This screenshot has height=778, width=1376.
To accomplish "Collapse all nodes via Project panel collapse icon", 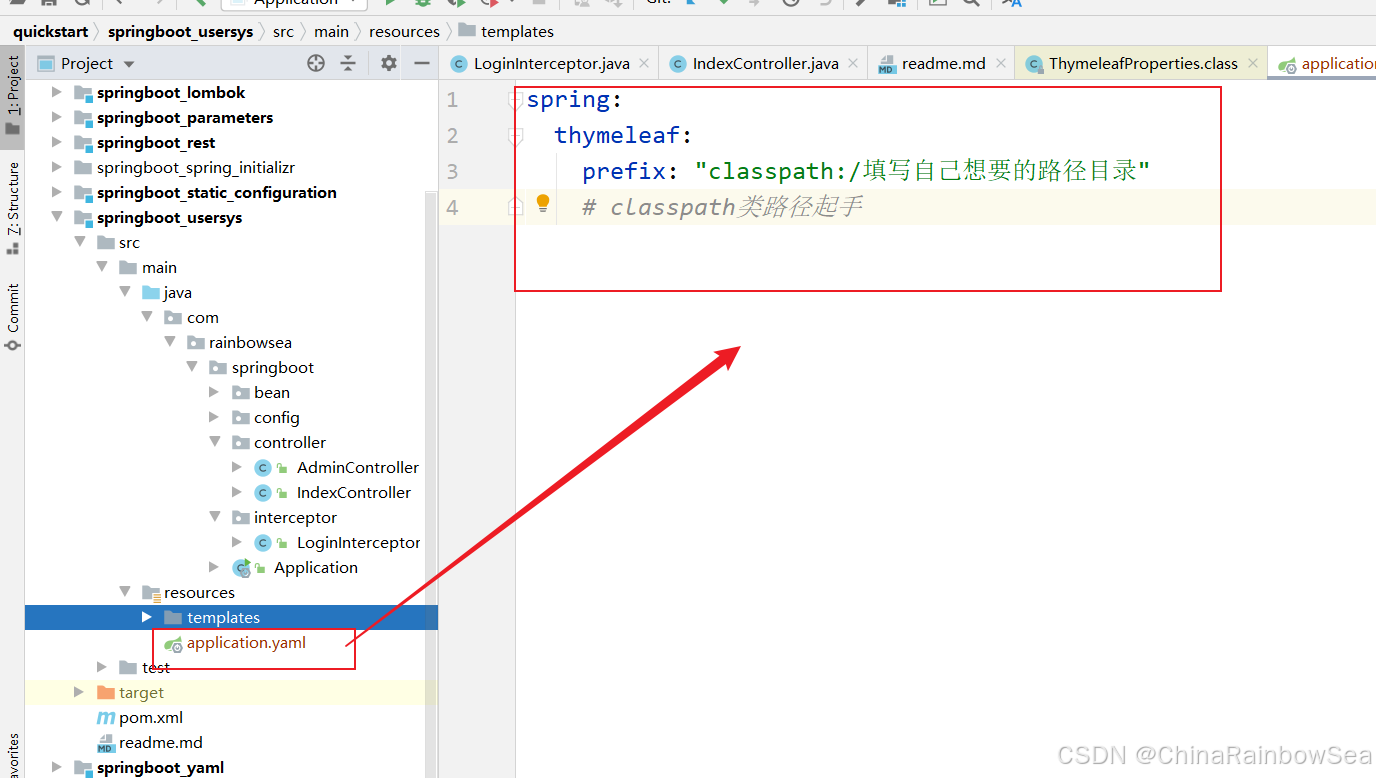I will tap(348, 63).
